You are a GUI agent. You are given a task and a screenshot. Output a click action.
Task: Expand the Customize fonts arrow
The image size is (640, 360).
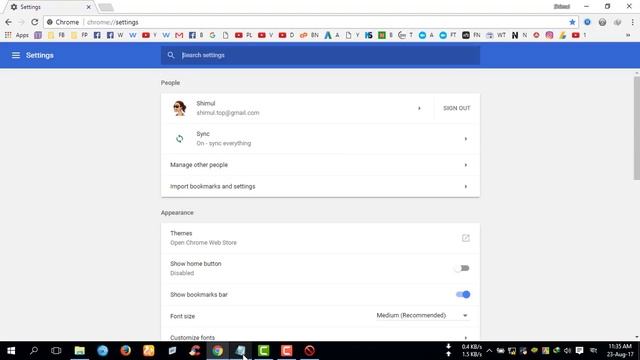pos(465,338)
